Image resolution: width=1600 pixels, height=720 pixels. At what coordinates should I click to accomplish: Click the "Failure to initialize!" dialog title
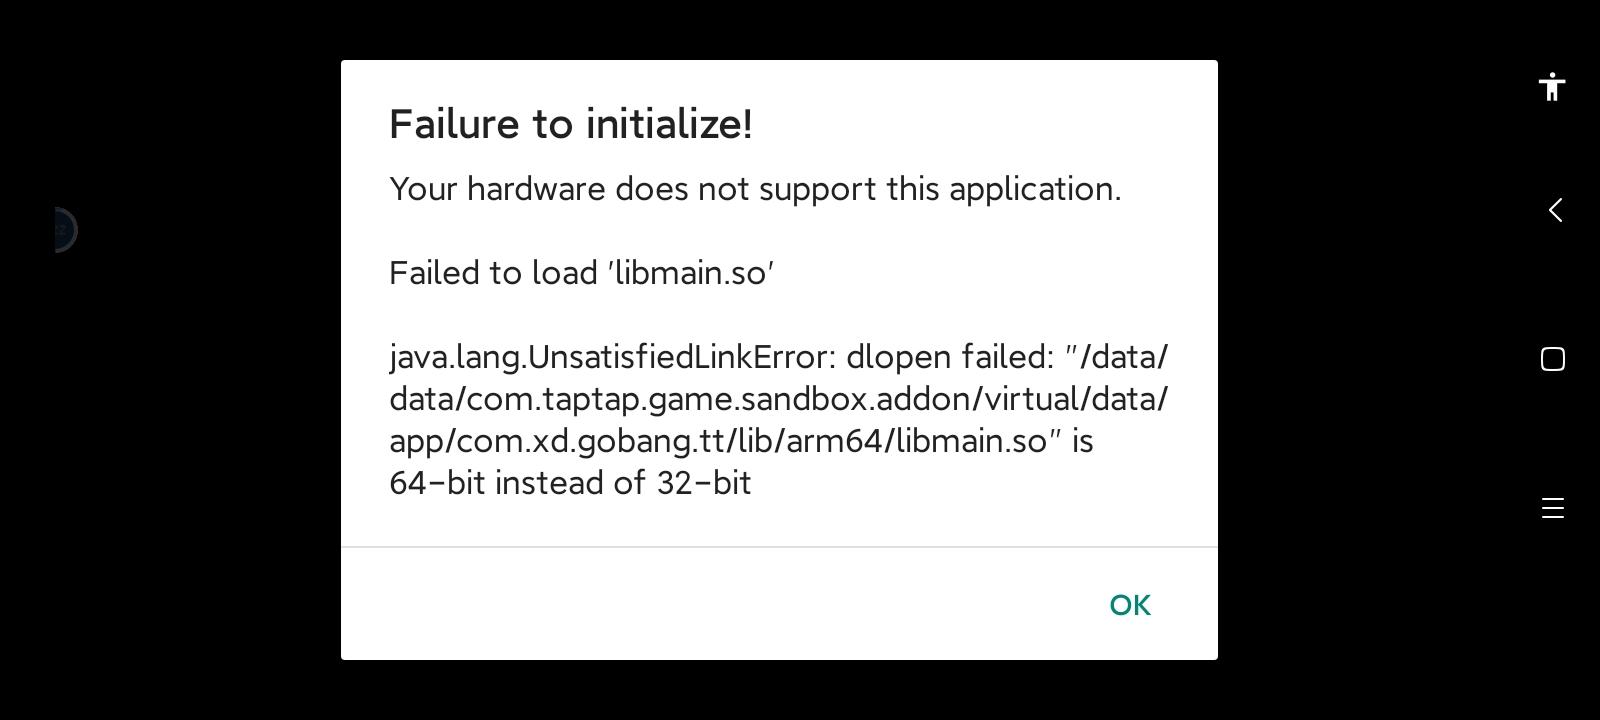click(570, 124)
